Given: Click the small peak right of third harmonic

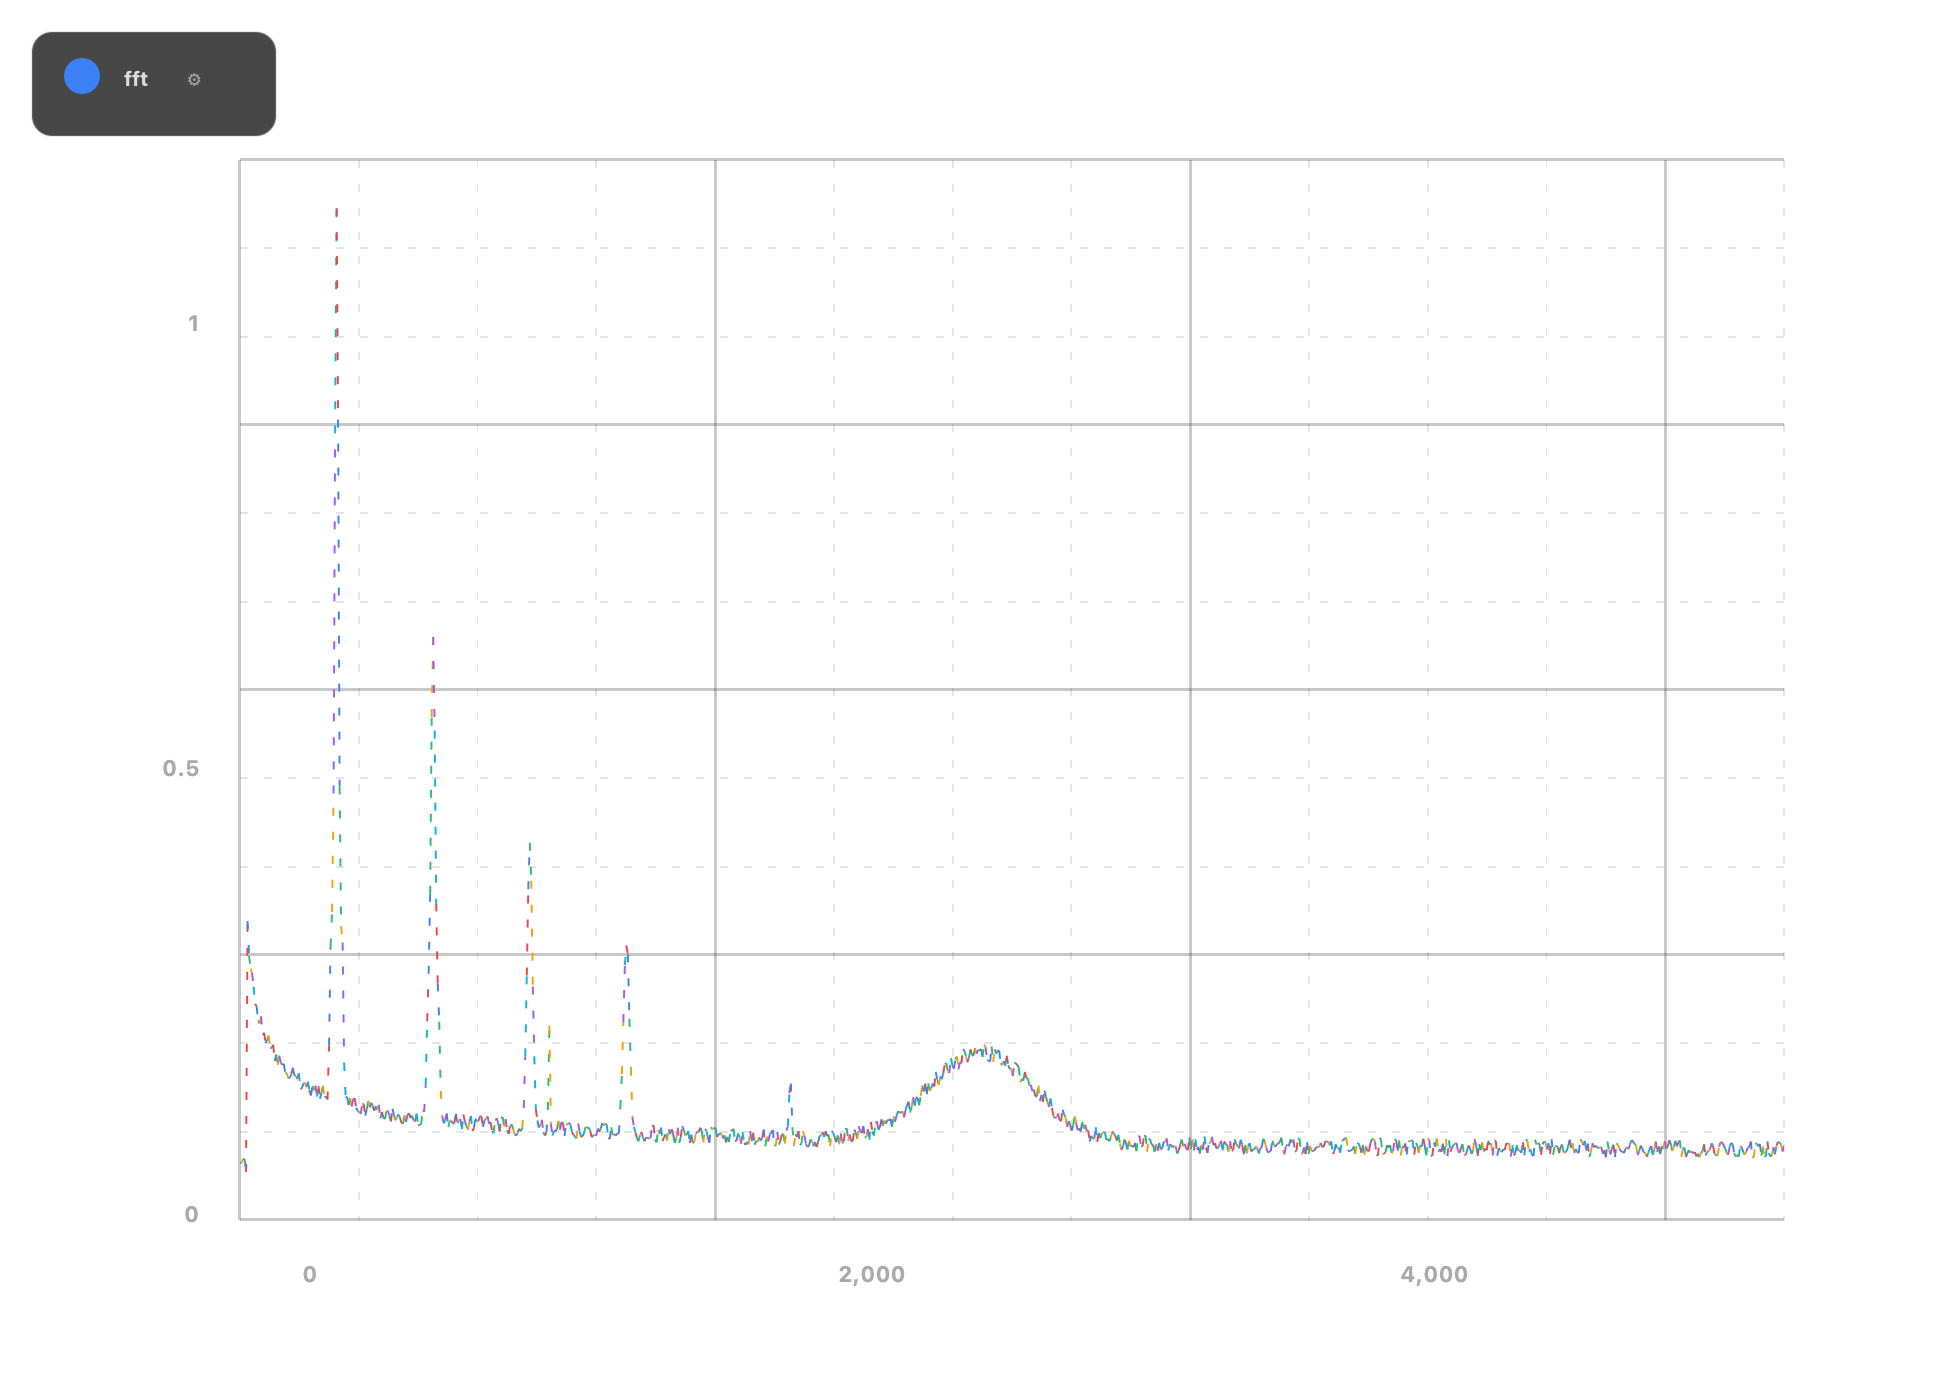Looking at the screenshot, I should 549,1027.
